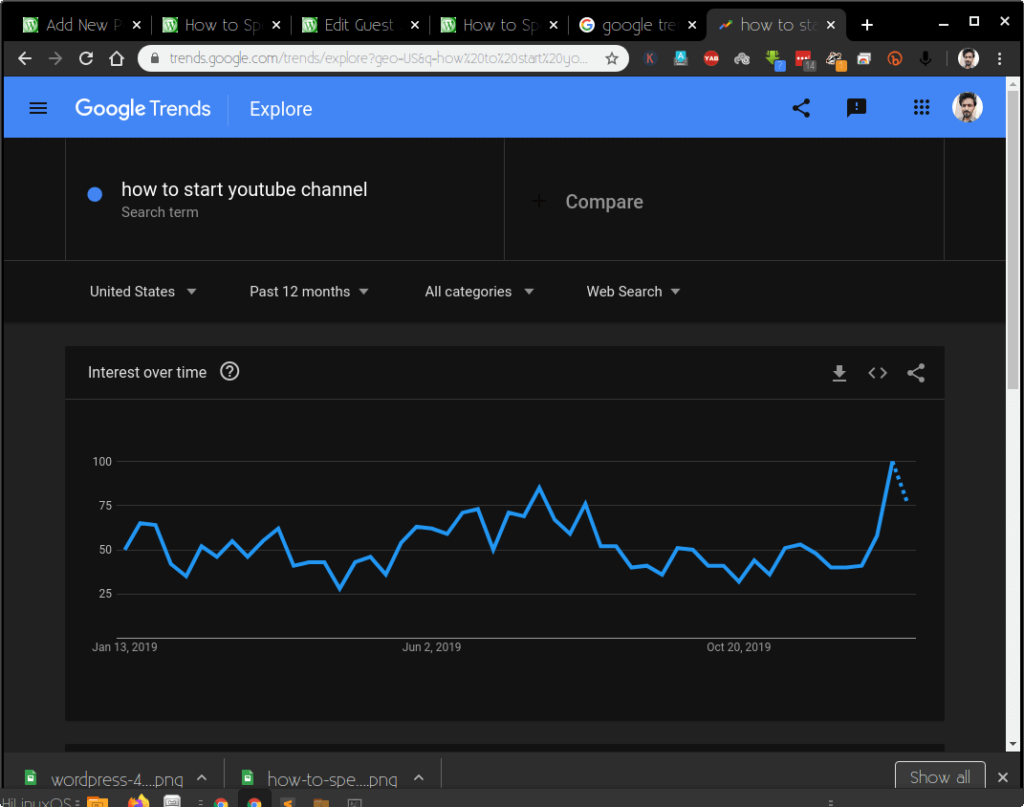Open the send feedback icon
The image size is (1024, 807).
[x=856, y=108]
